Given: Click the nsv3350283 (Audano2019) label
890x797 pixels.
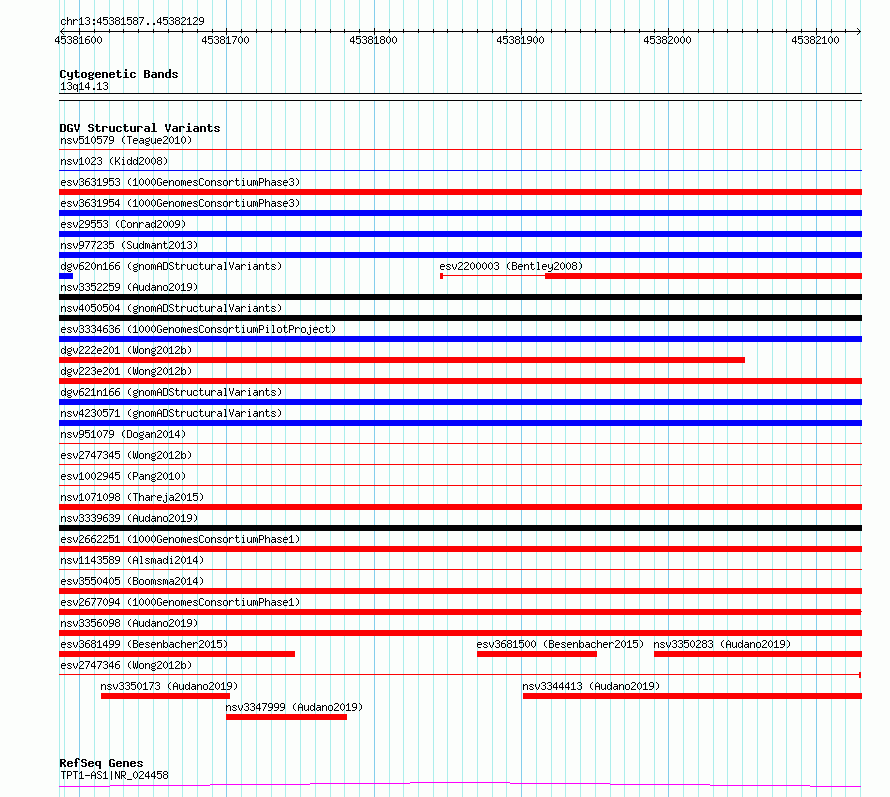Looking at the screenshot, I should point(722,644).
